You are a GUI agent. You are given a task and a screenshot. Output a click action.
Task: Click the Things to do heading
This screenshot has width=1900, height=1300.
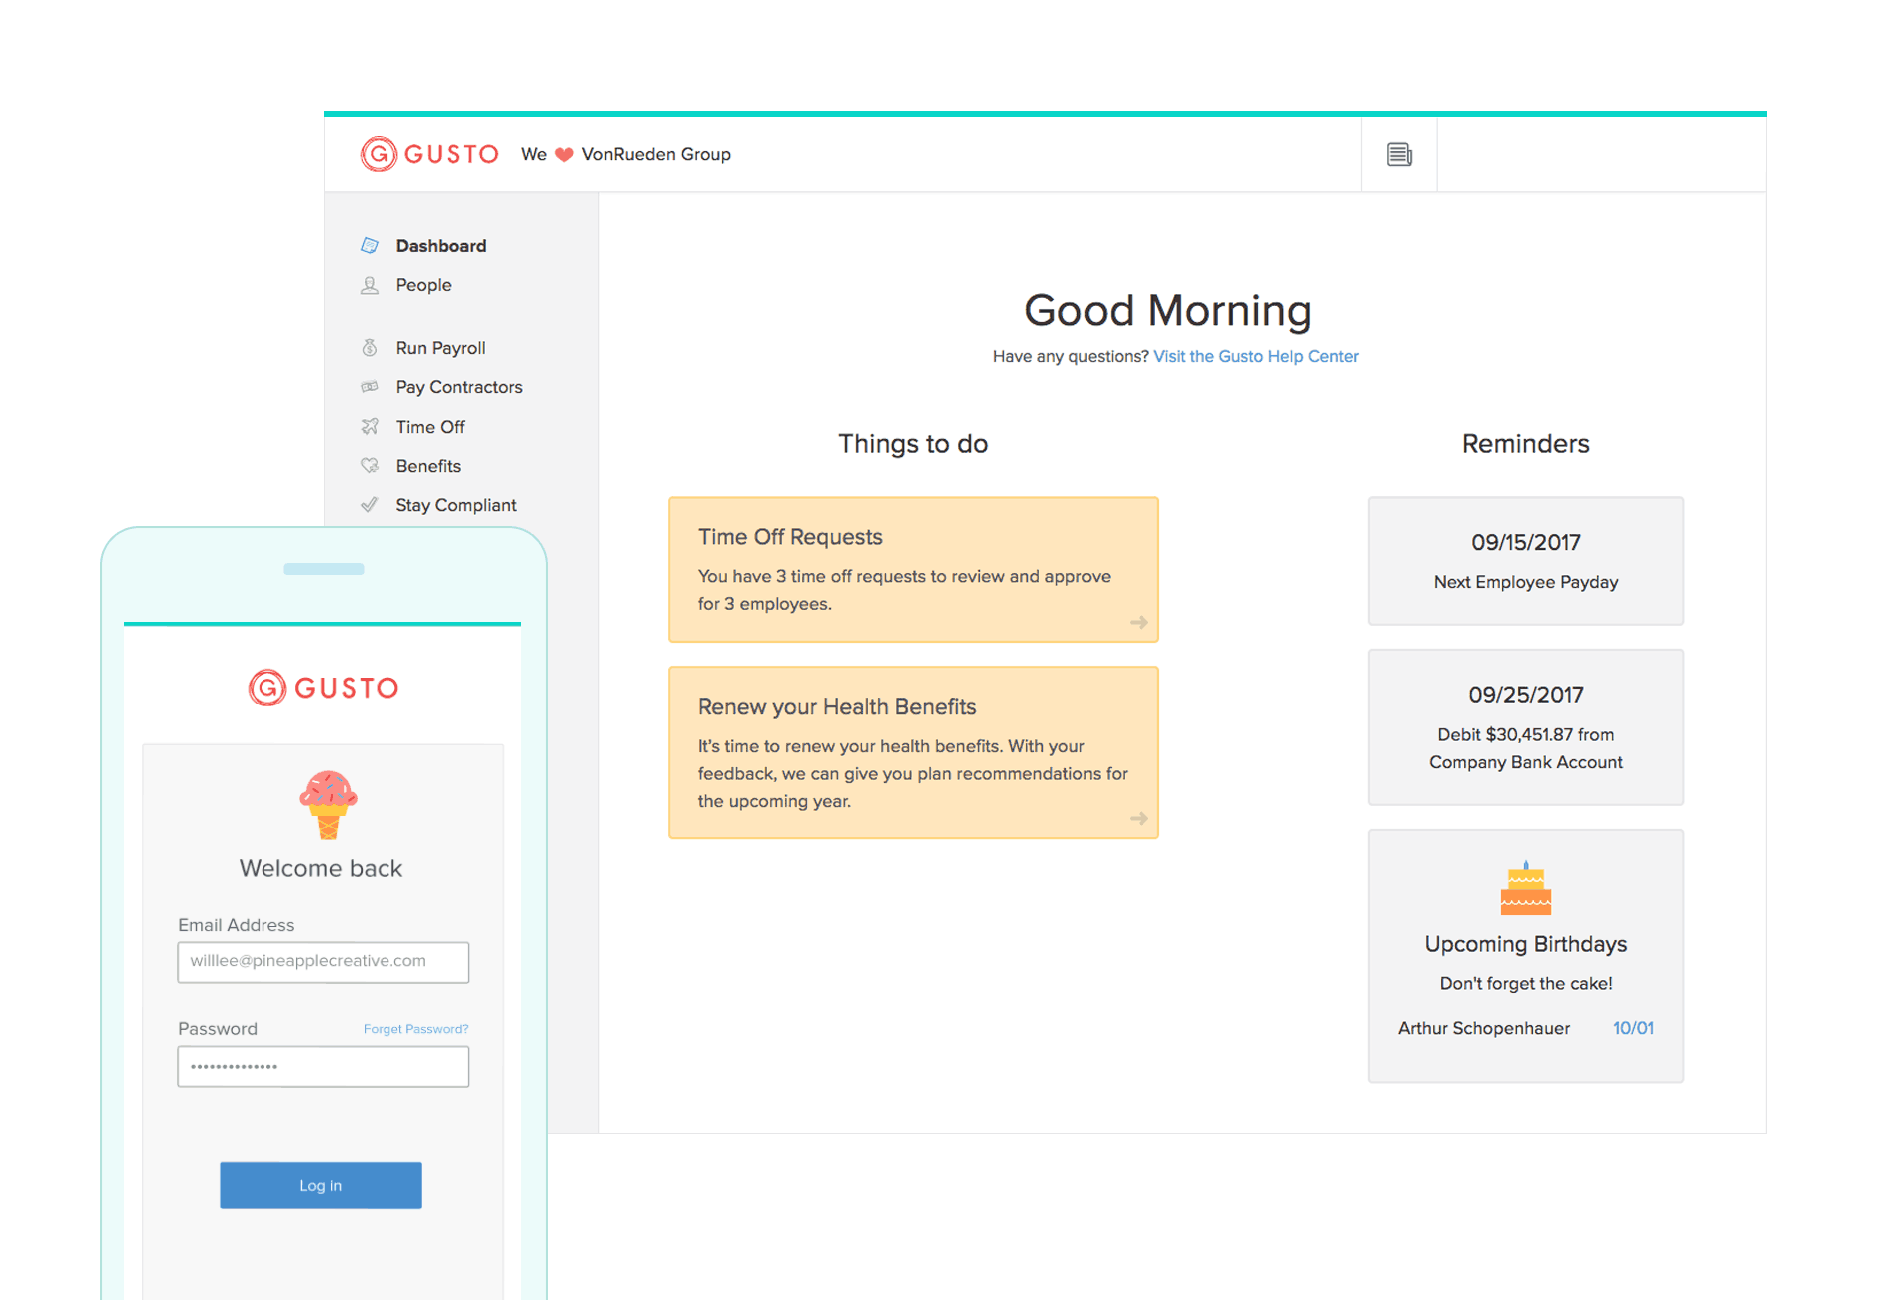click(x=913, y=443)
